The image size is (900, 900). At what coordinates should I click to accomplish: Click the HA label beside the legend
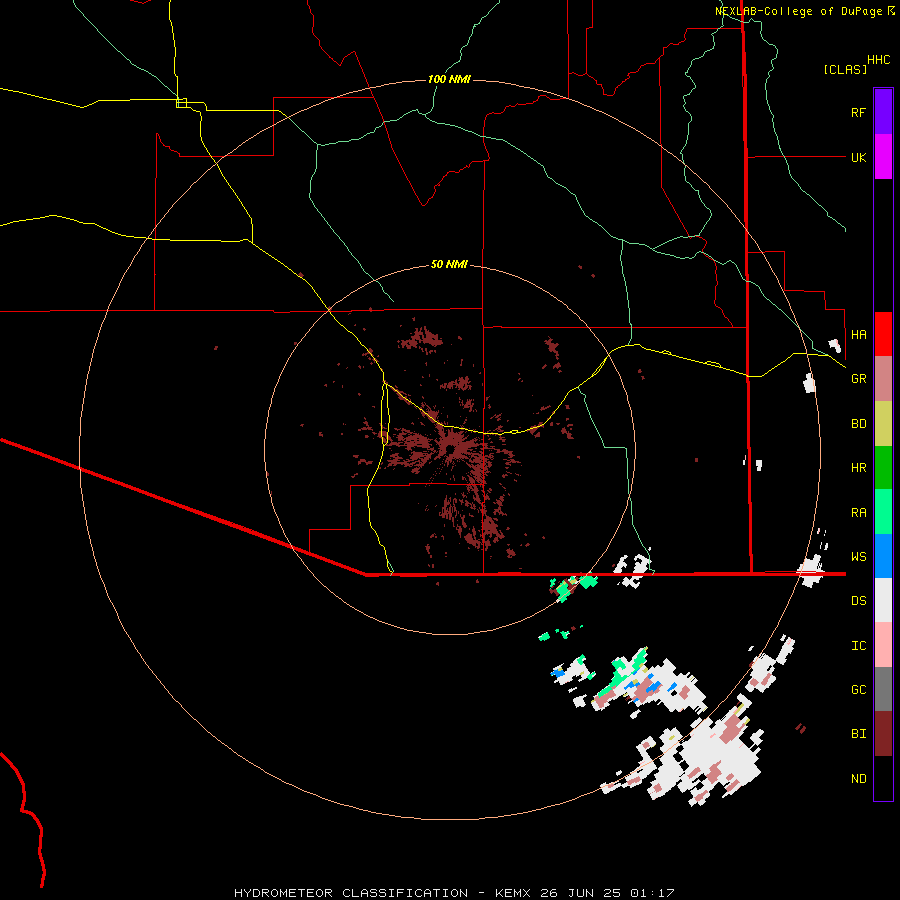coord(858,334)
